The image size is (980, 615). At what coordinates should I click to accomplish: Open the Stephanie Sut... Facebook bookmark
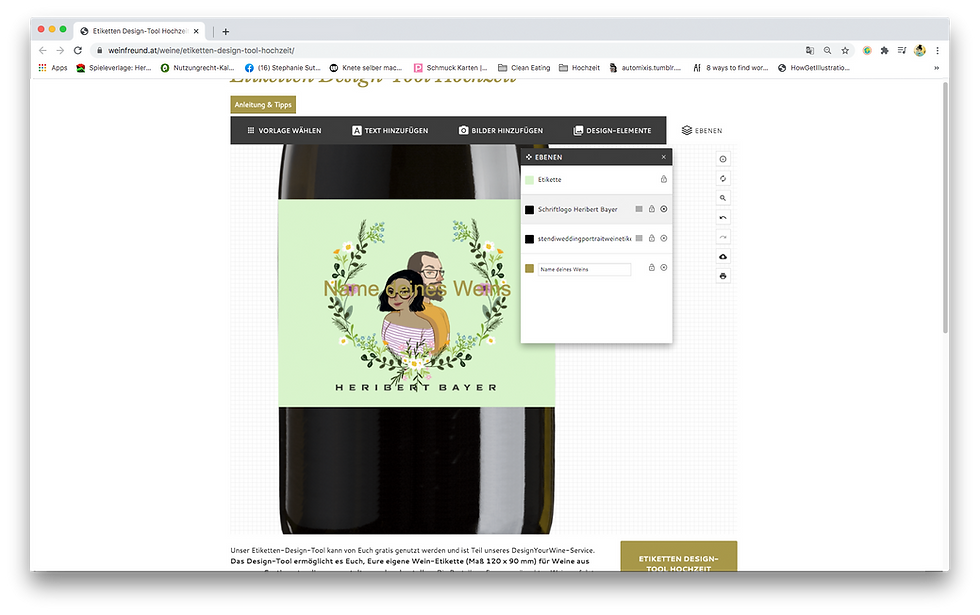pos(282,68)
